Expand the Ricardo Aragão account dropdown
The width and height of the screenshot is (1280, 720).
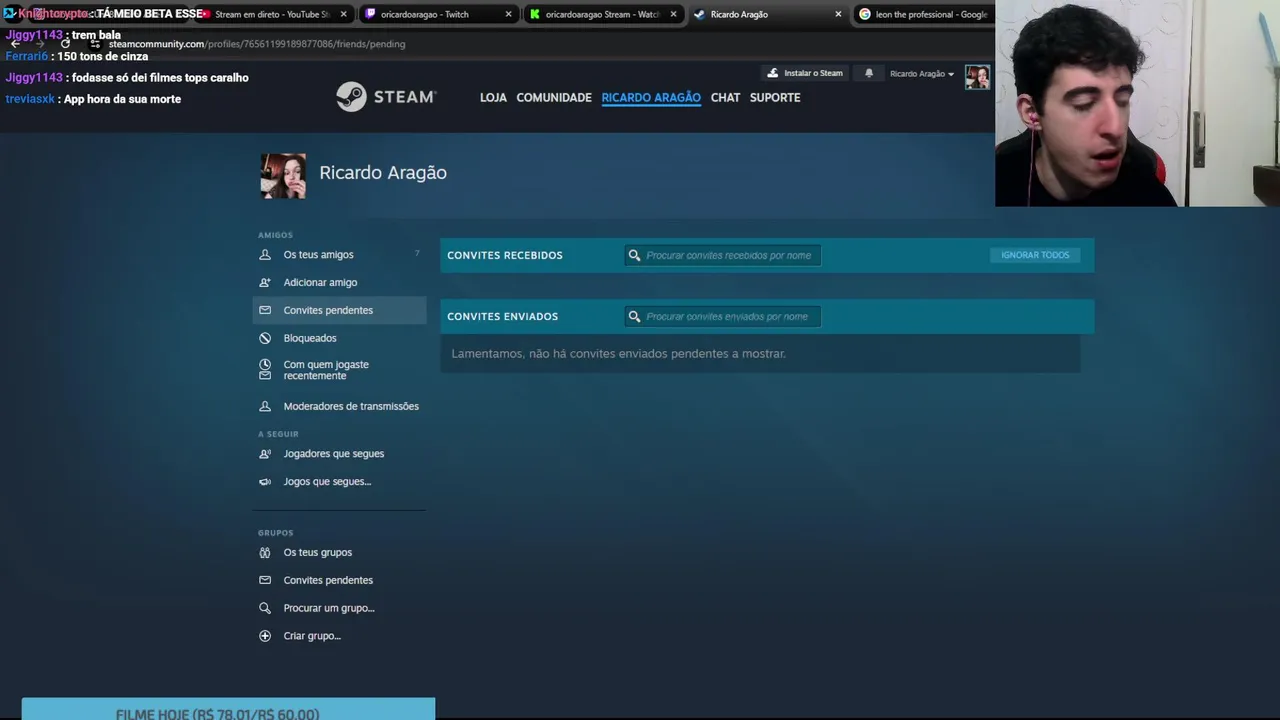coord(922,74)
